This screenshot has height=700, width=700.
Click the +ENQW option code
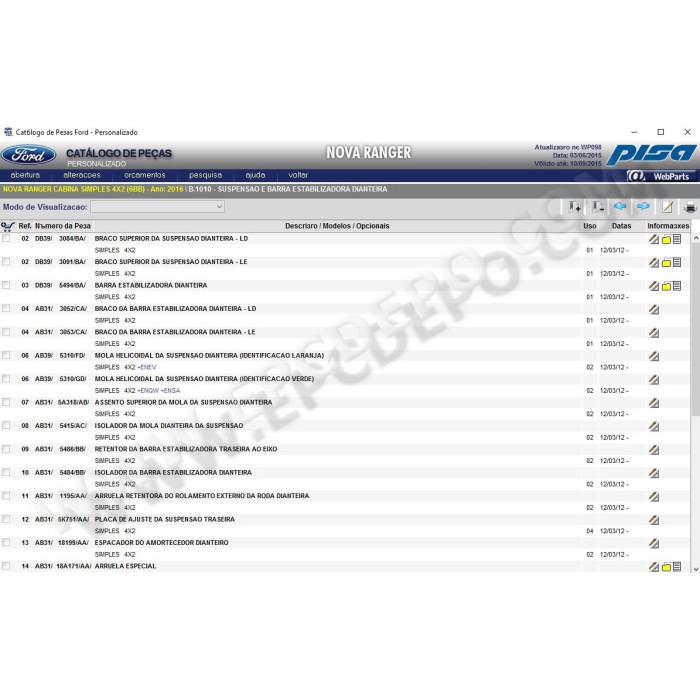click(148, 391)
